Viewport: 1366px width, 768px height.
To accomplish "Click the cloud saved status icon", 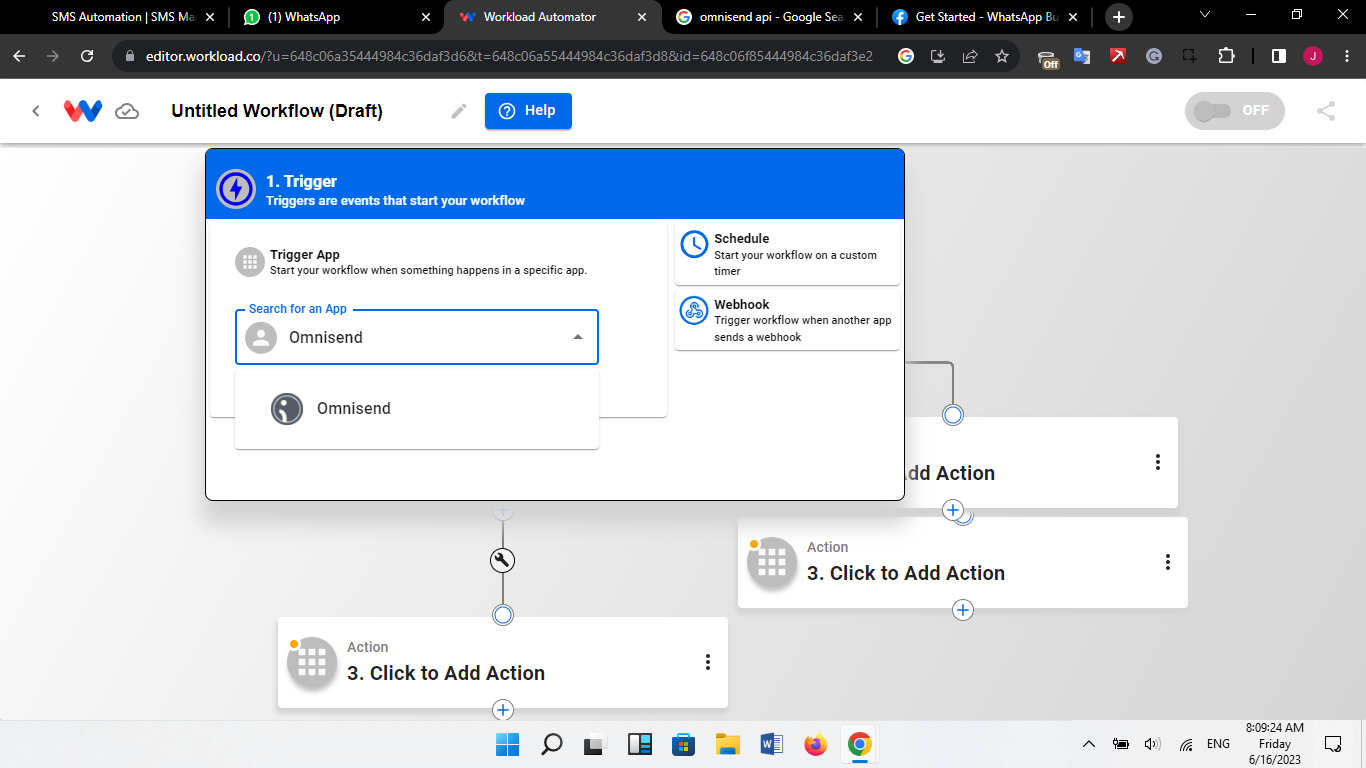I will (x=127, y=111).
